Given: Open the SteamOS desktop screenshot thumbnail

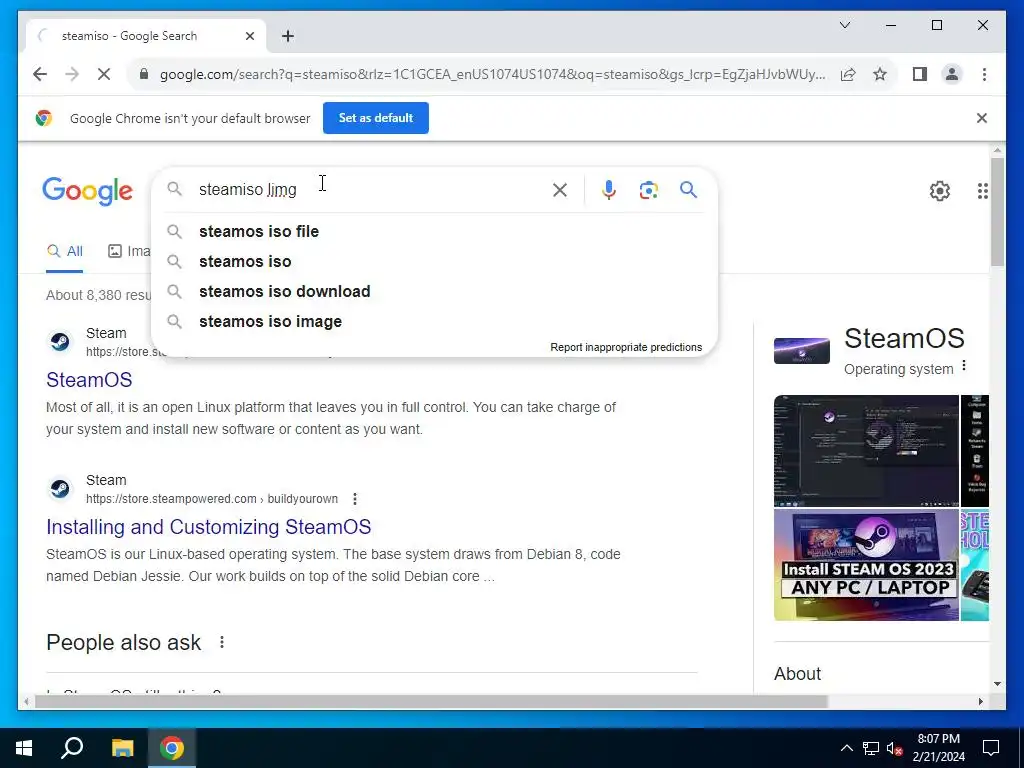Looking at the screenshot, I should tap(866, 451).
